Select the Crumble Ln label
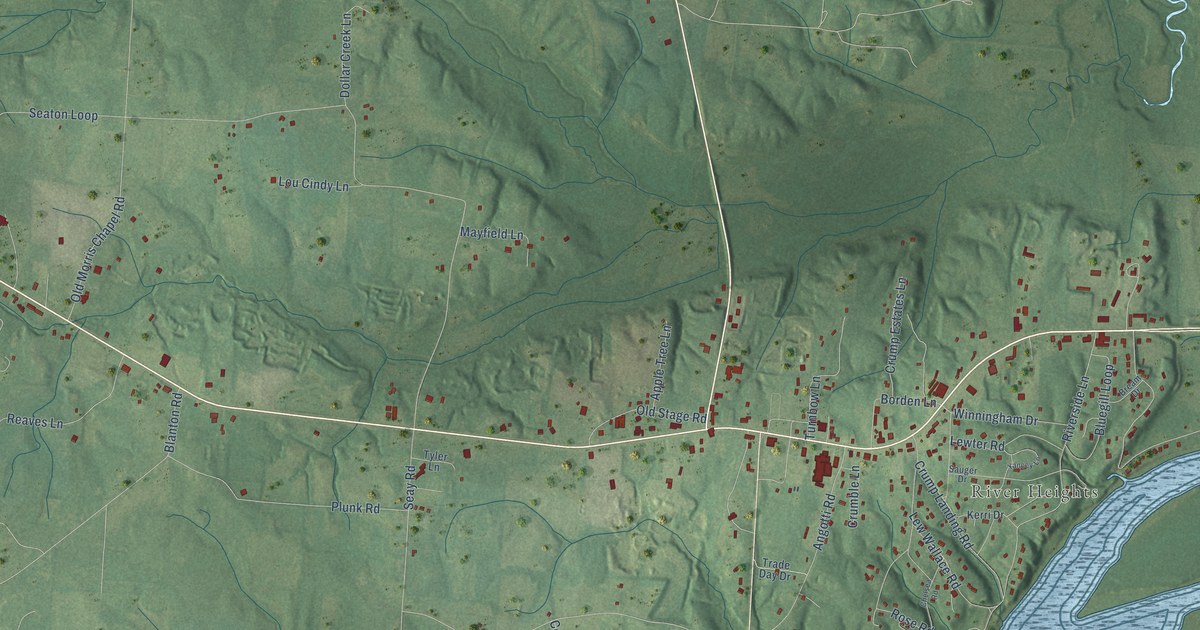The image size is (1200, 630). tap(856, 496)
